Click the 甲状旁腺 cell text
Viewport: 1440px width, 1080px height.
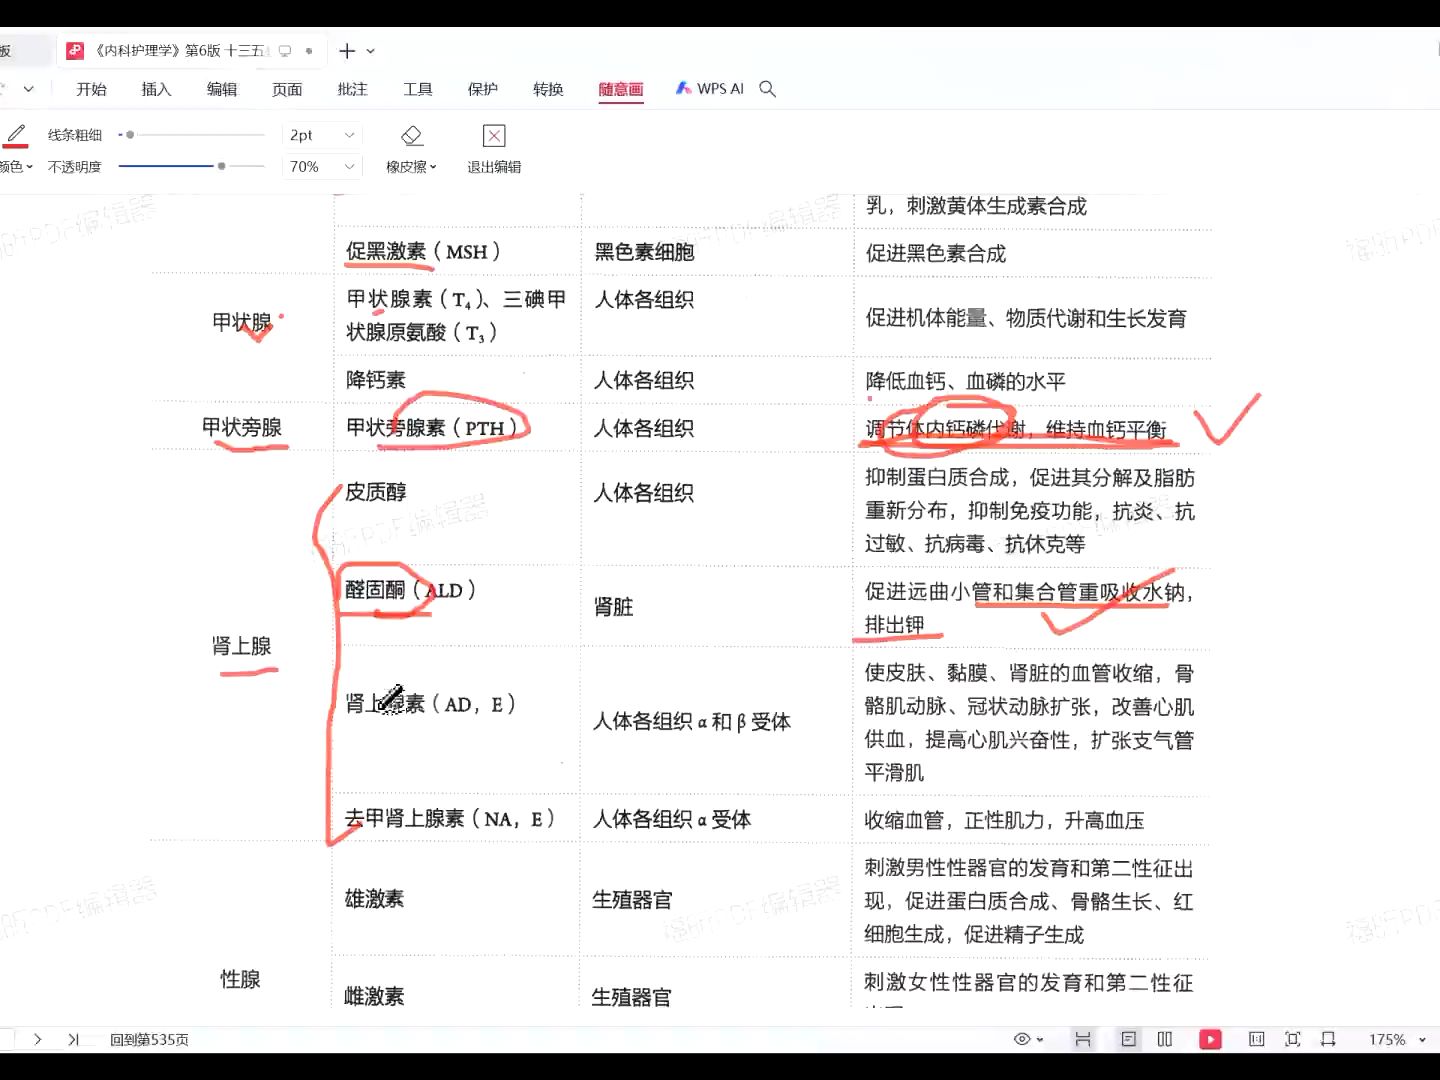click(242, 428)
